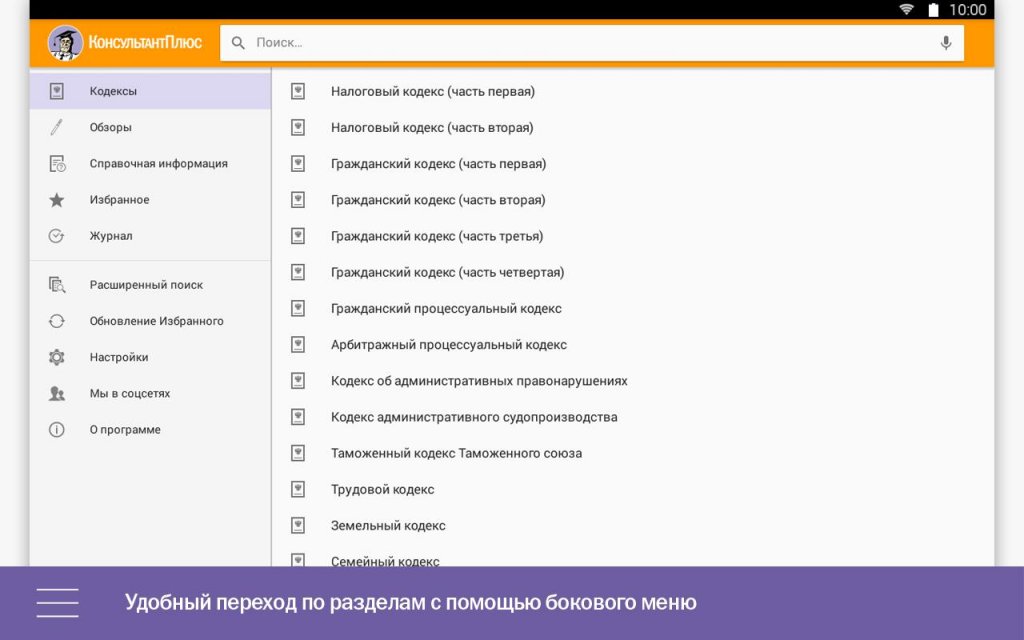Click the Расширенный поиск icon

pyautogui.click(x=57, y=285)
